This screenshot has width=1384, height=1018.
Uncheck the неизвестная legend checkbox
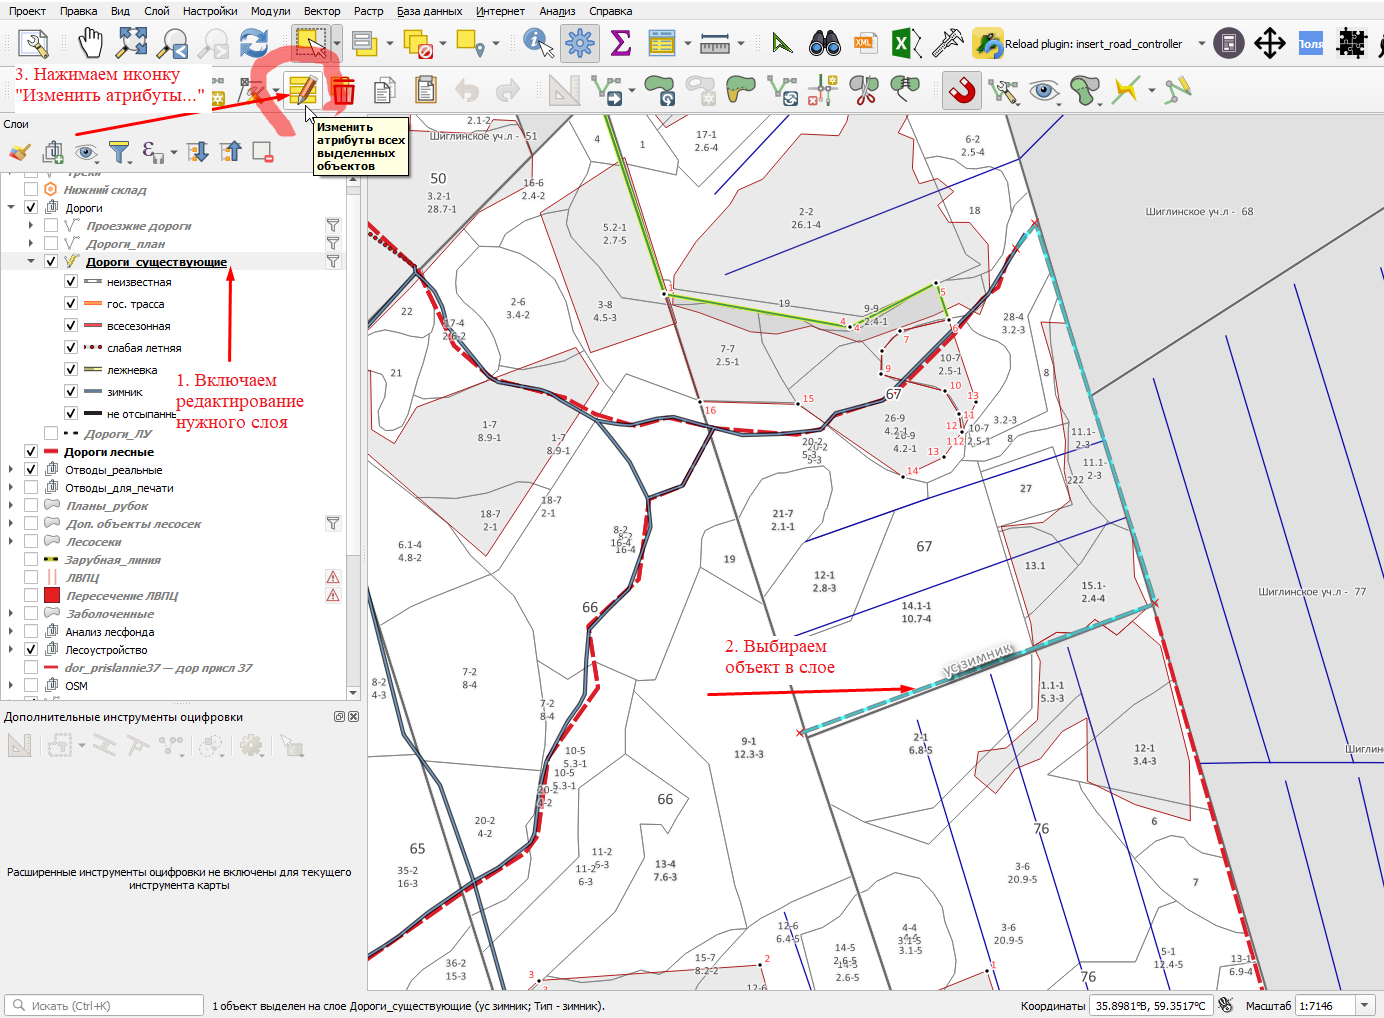71,282
